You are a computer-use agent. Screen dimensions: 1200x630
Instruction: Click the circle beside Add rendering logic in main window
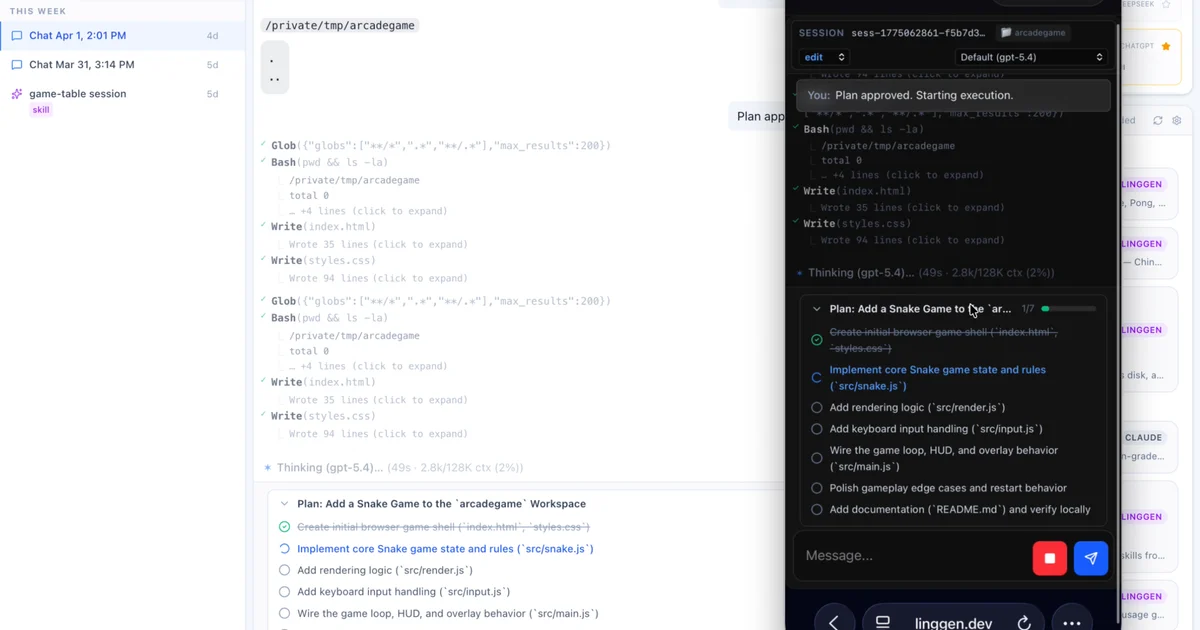[284, 570]
